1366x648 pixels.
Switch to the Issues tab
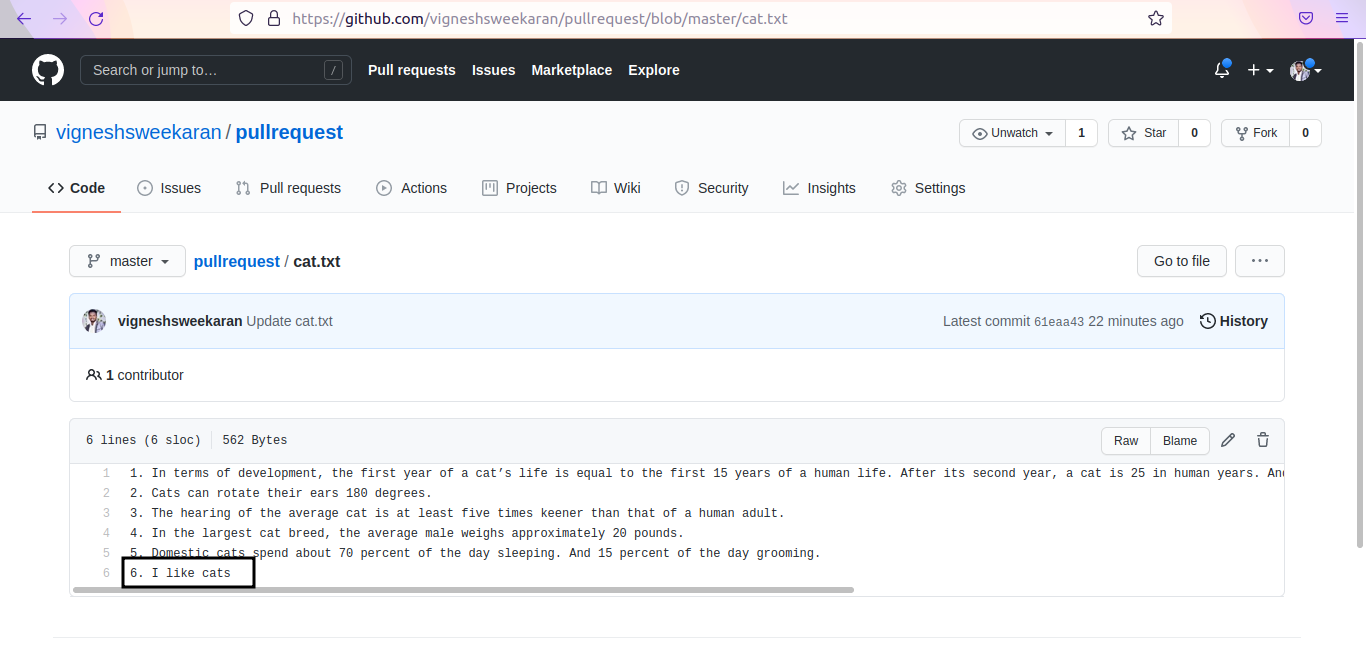point(169,187)
